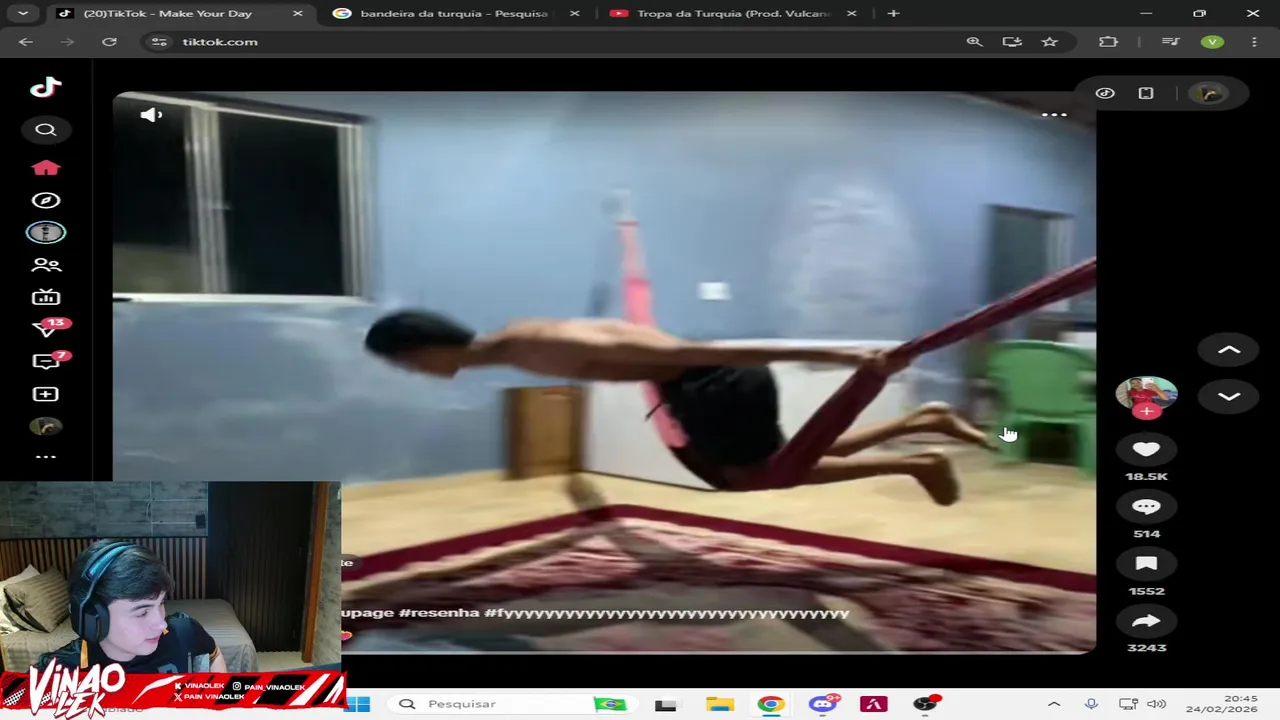Open the browser extensions puzzle icon
The width and height of the screenshot is (1280, 720).
coord(1108,42)
